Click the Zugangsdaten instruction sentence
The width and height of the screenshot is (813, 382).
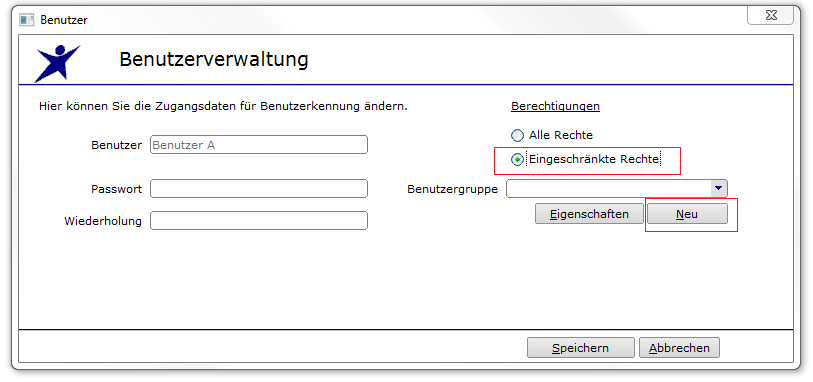pyautogui.click(x=223, y=107)
